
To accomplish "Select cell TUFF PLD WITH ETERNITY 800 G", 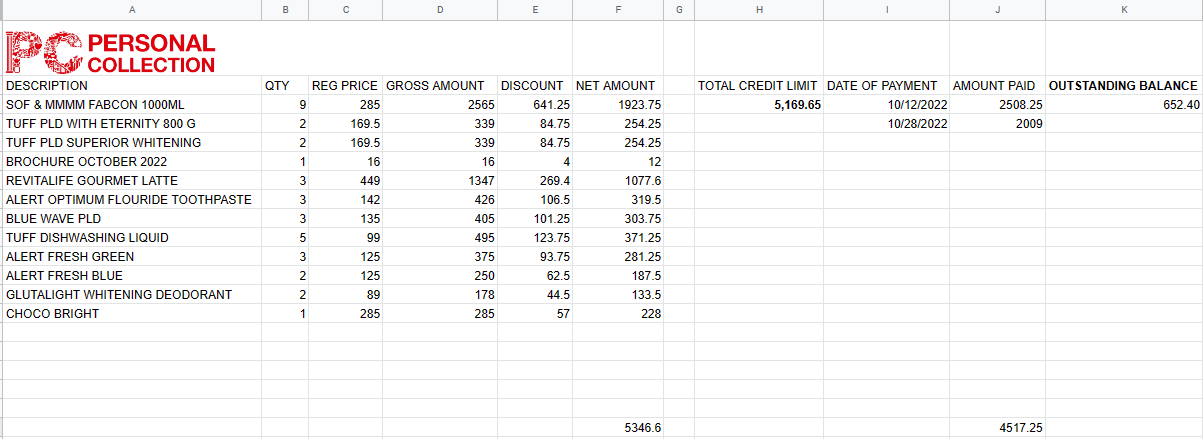I will click(131, 124).
